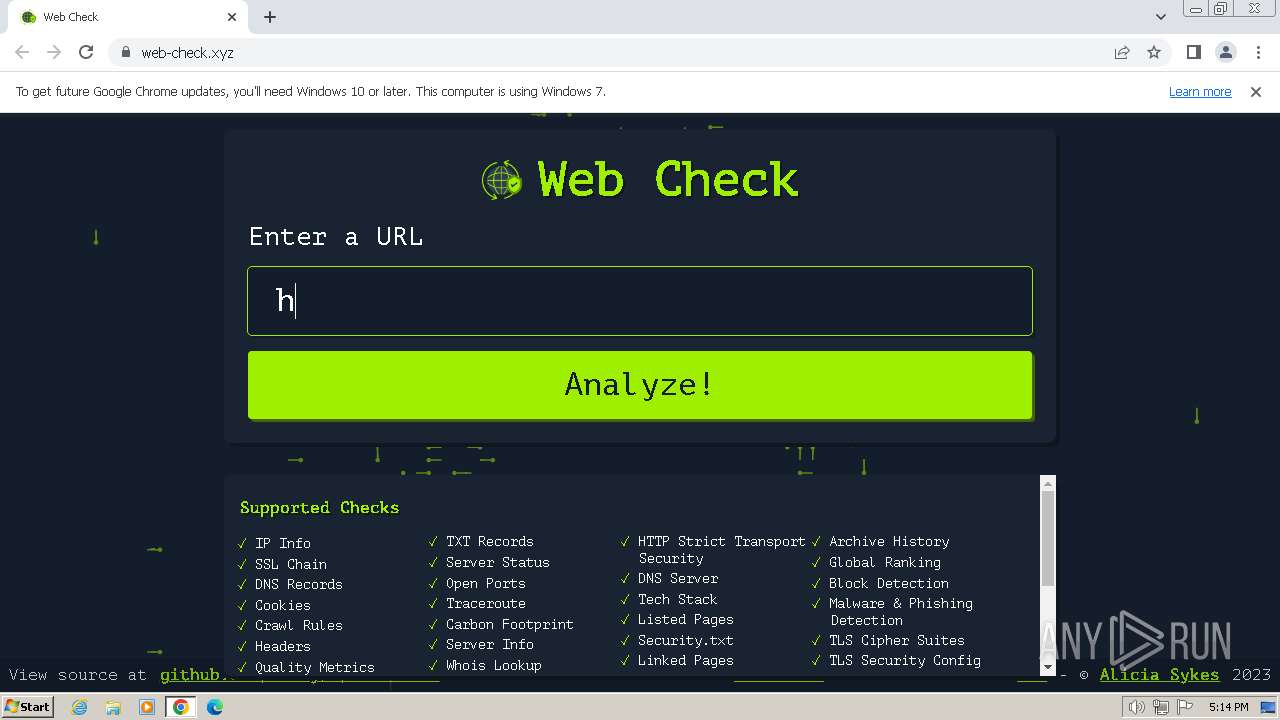Click the Supported Checks scroll up arrow

pos(1048,483)
